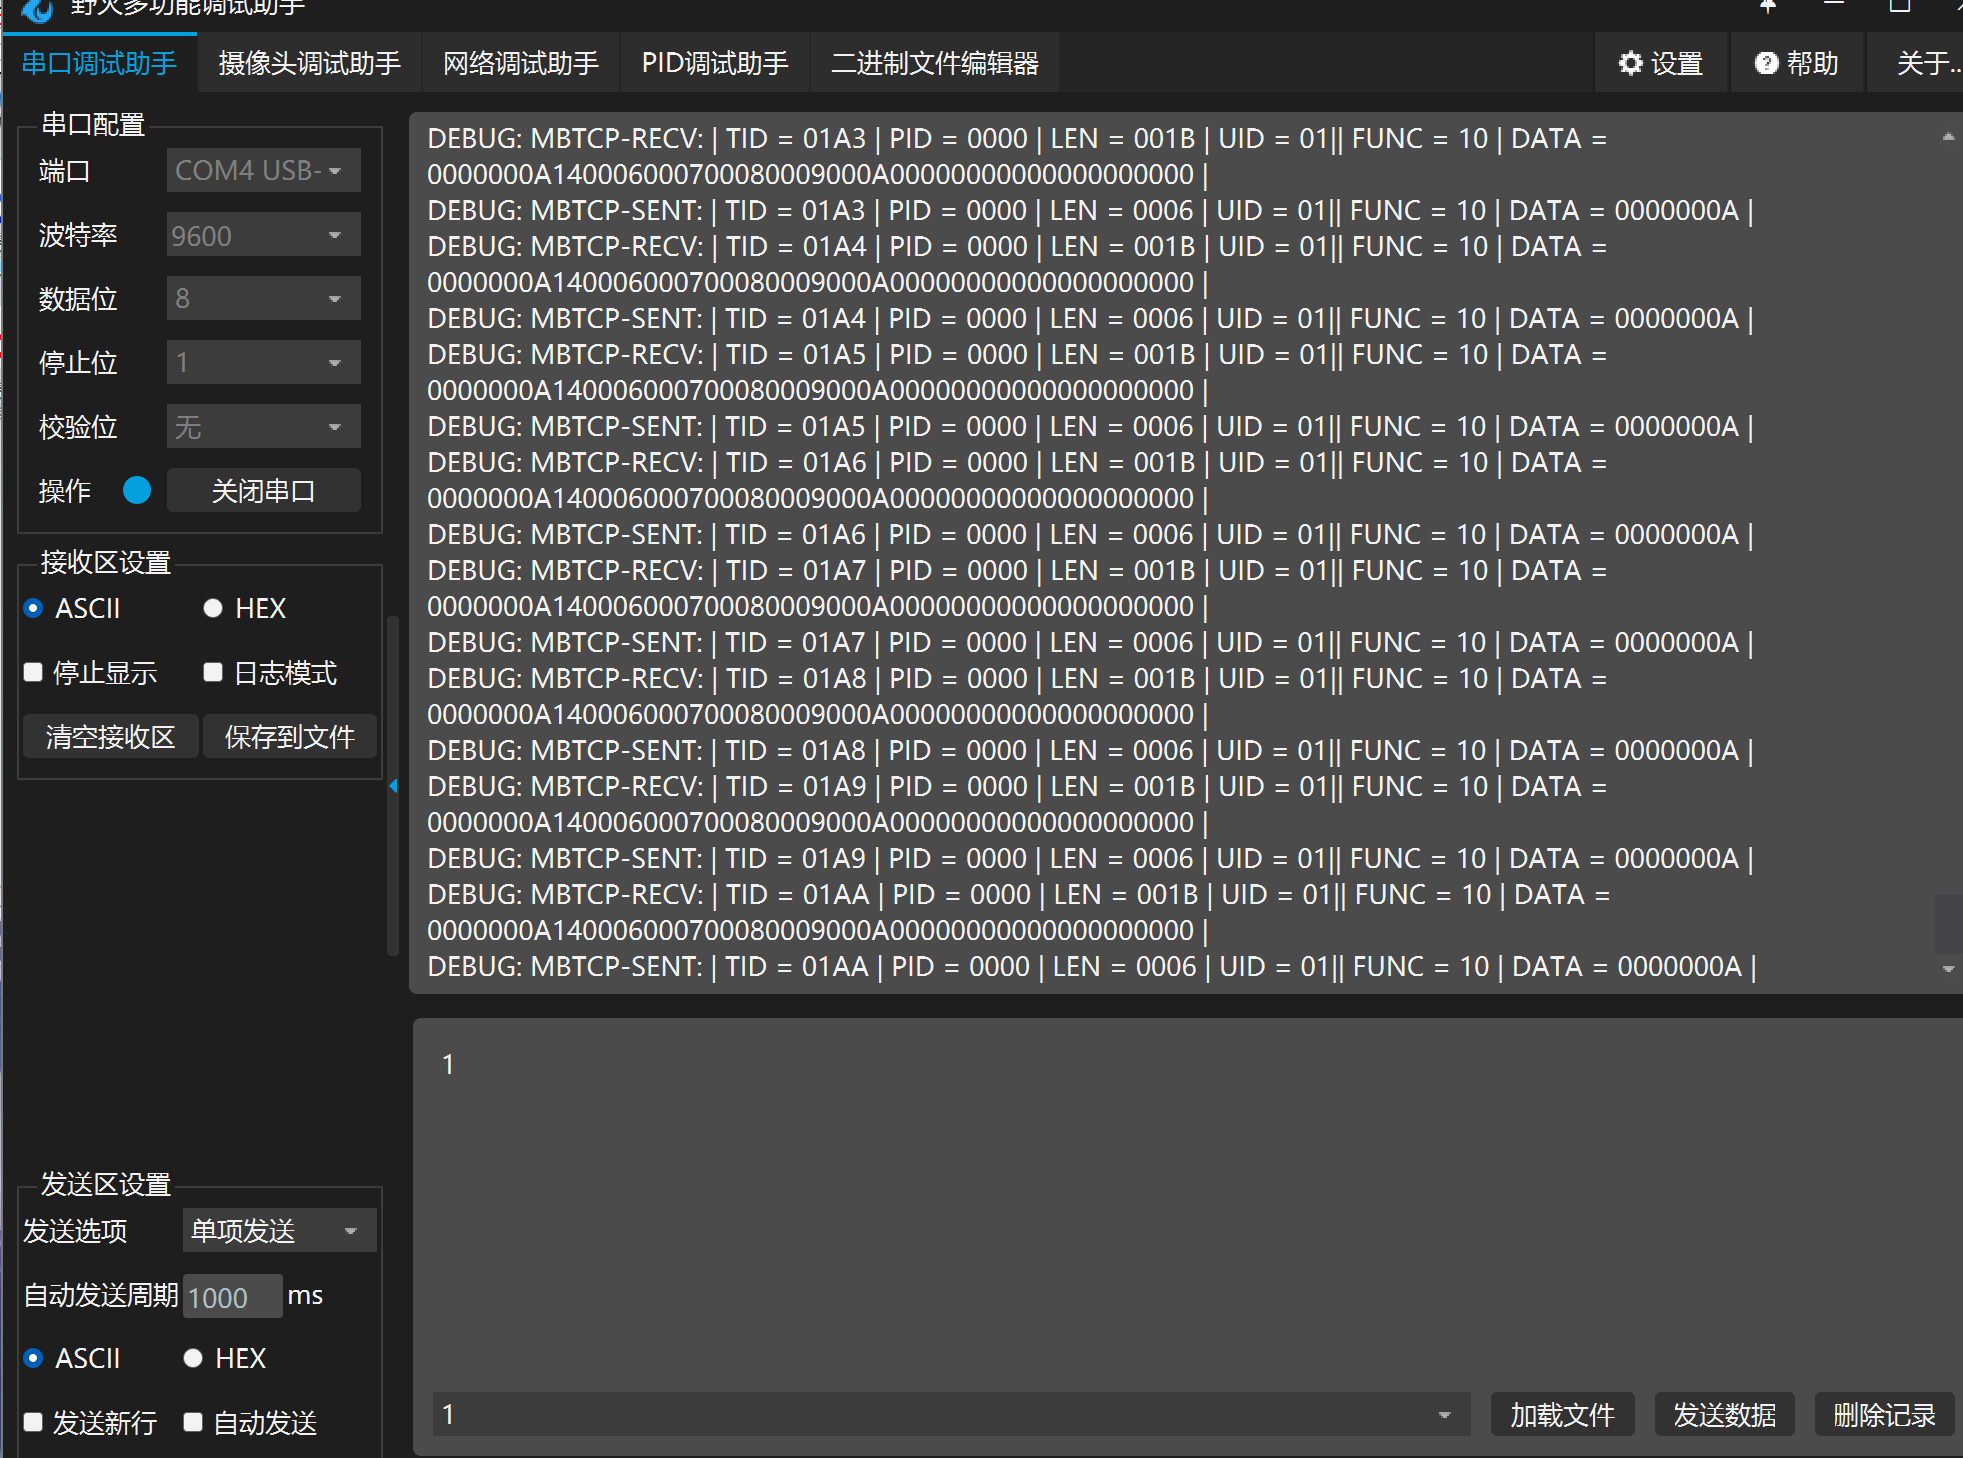Open the 波特率 9600 dropdown
This screenshot has height=1458, width=1963.
click(263, 235)
